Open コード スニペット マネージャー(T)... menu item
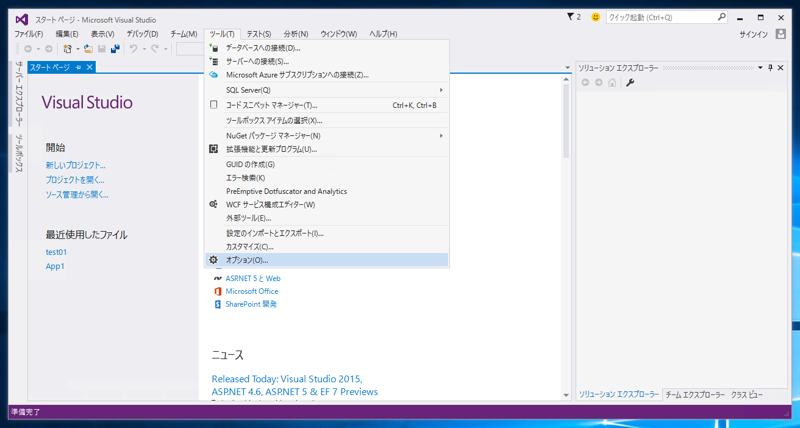 (327, 106)
